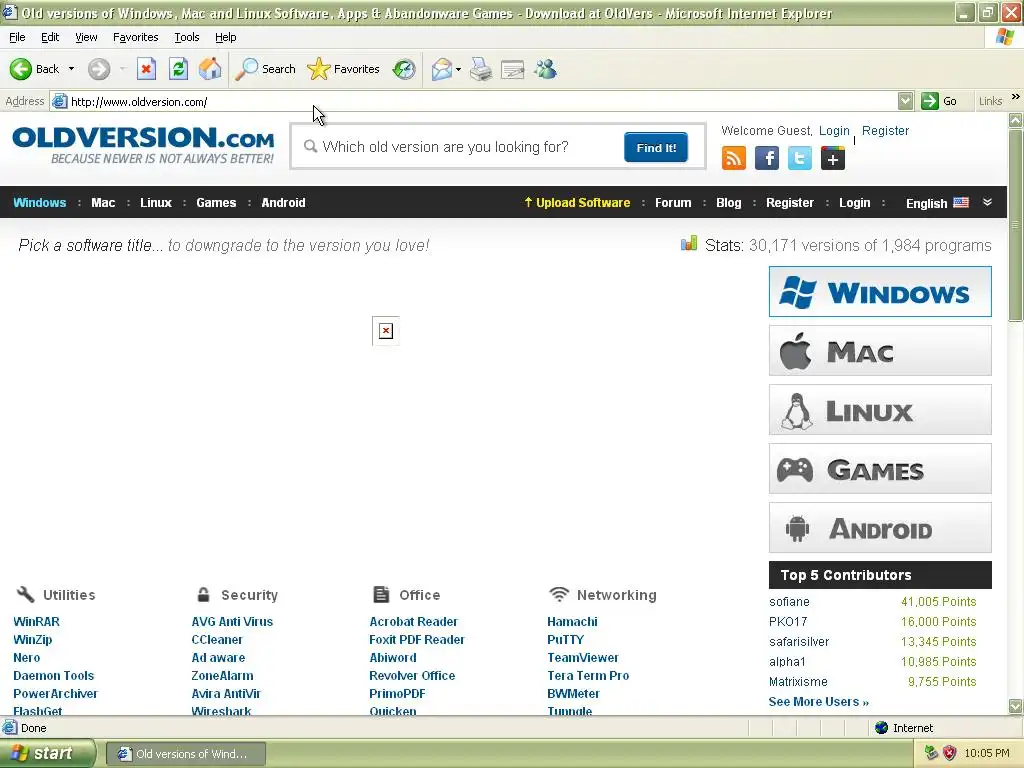This screenshot has height=768, width=1024.
Task: Select the Windows tab in site navigation
Action: tap(40, 202)
